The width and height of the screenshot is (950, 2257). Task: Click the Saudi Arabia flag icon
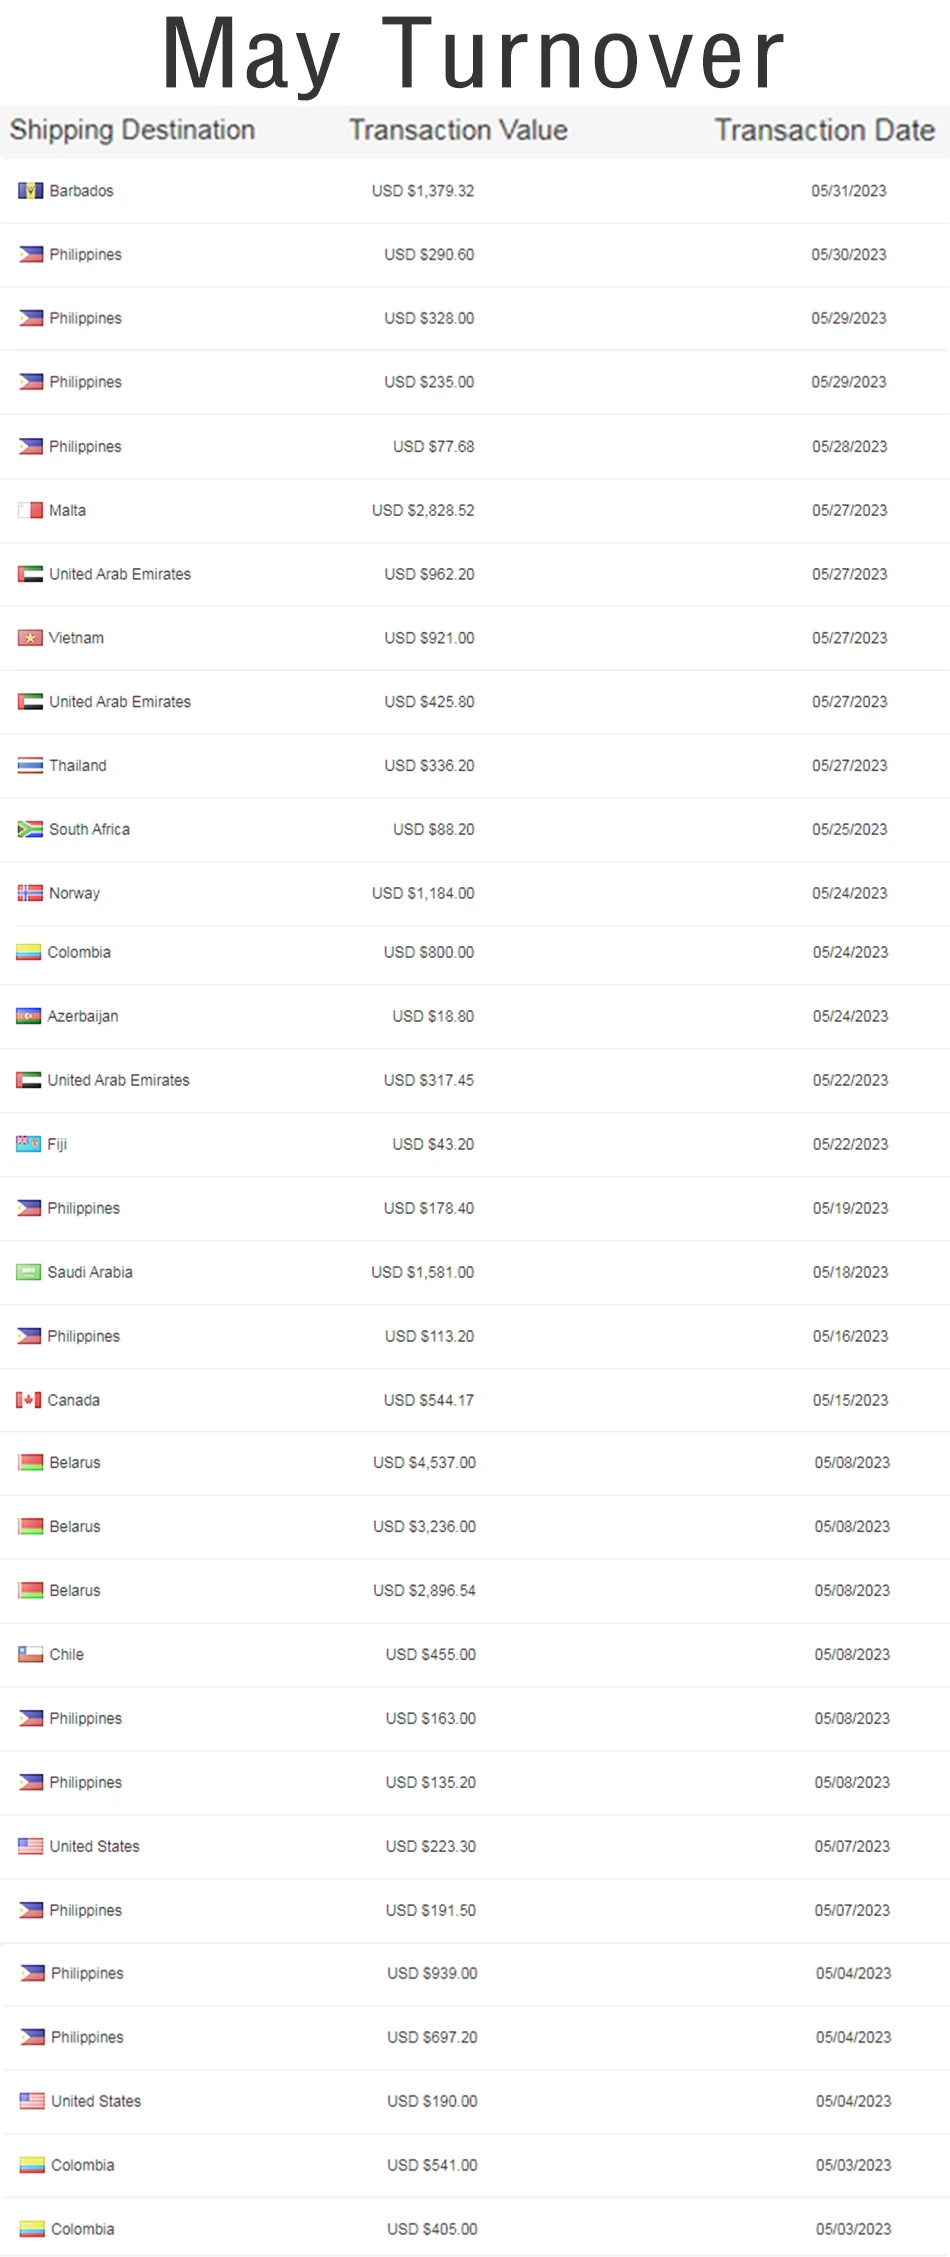(28, 1272)
